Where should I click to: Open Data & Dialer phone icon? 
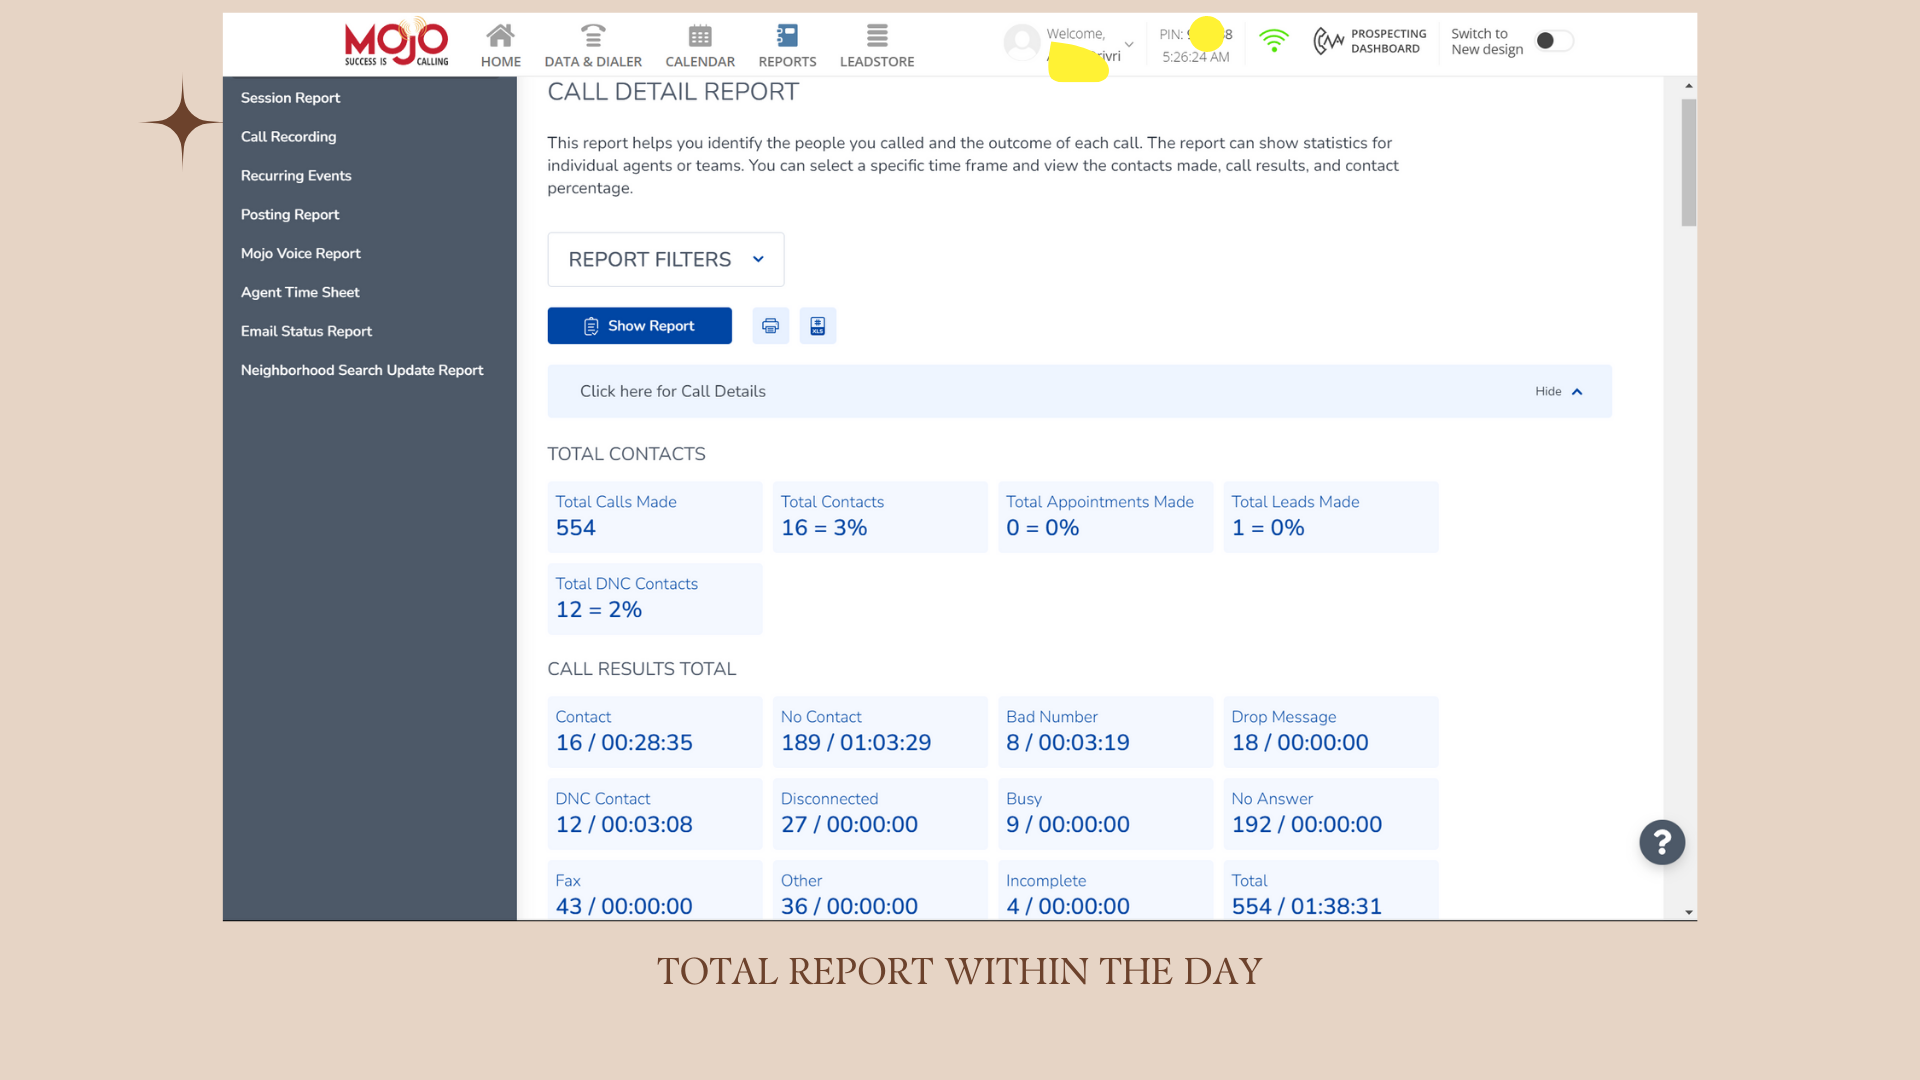point(593,37)
